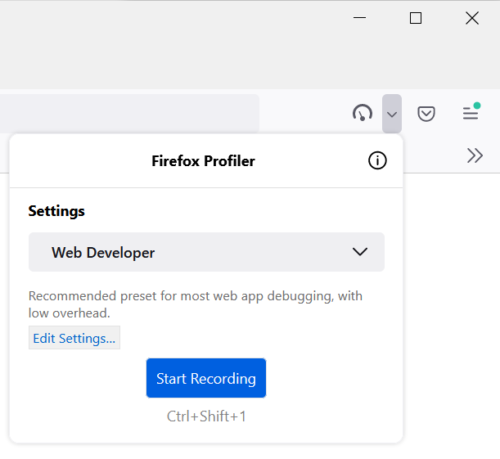500x459 pixels.
Task: Click the chevron inside the preset selector
Action: click(x=360, y=252)
